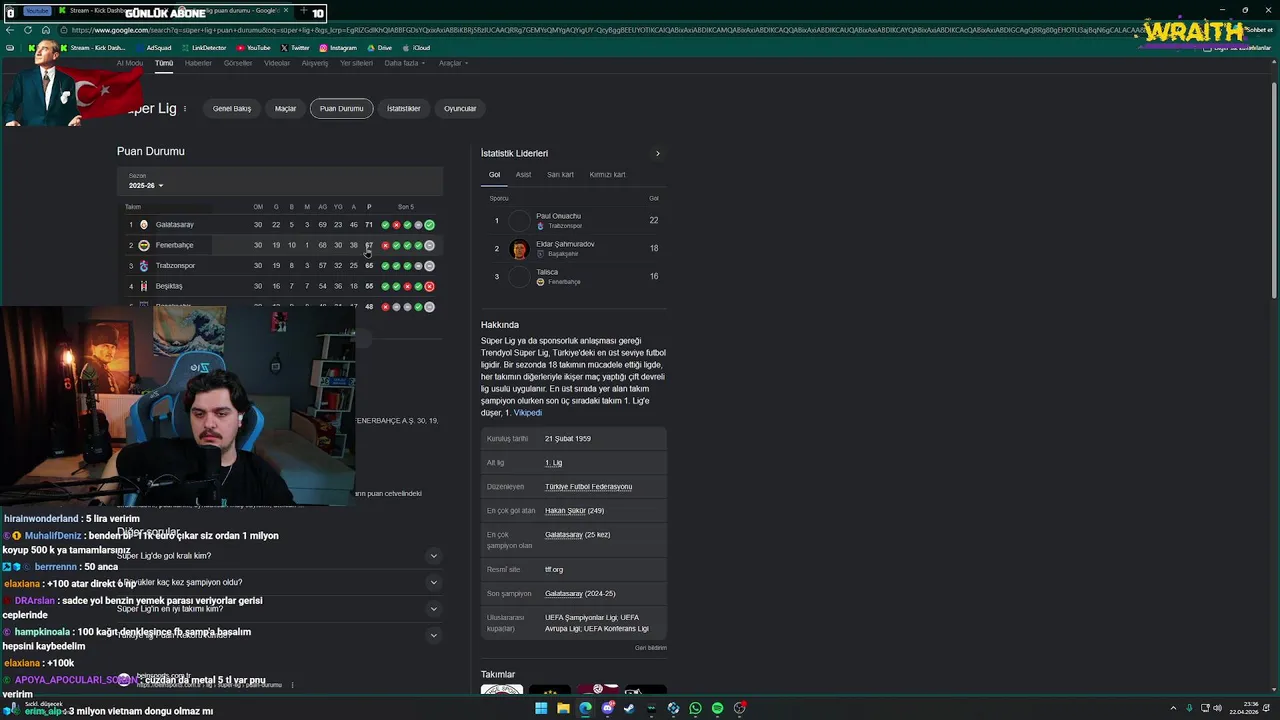Show hidden system tray icons
The width and height of the screenshot is (1280, 720).
click(x=1173, y=708)
